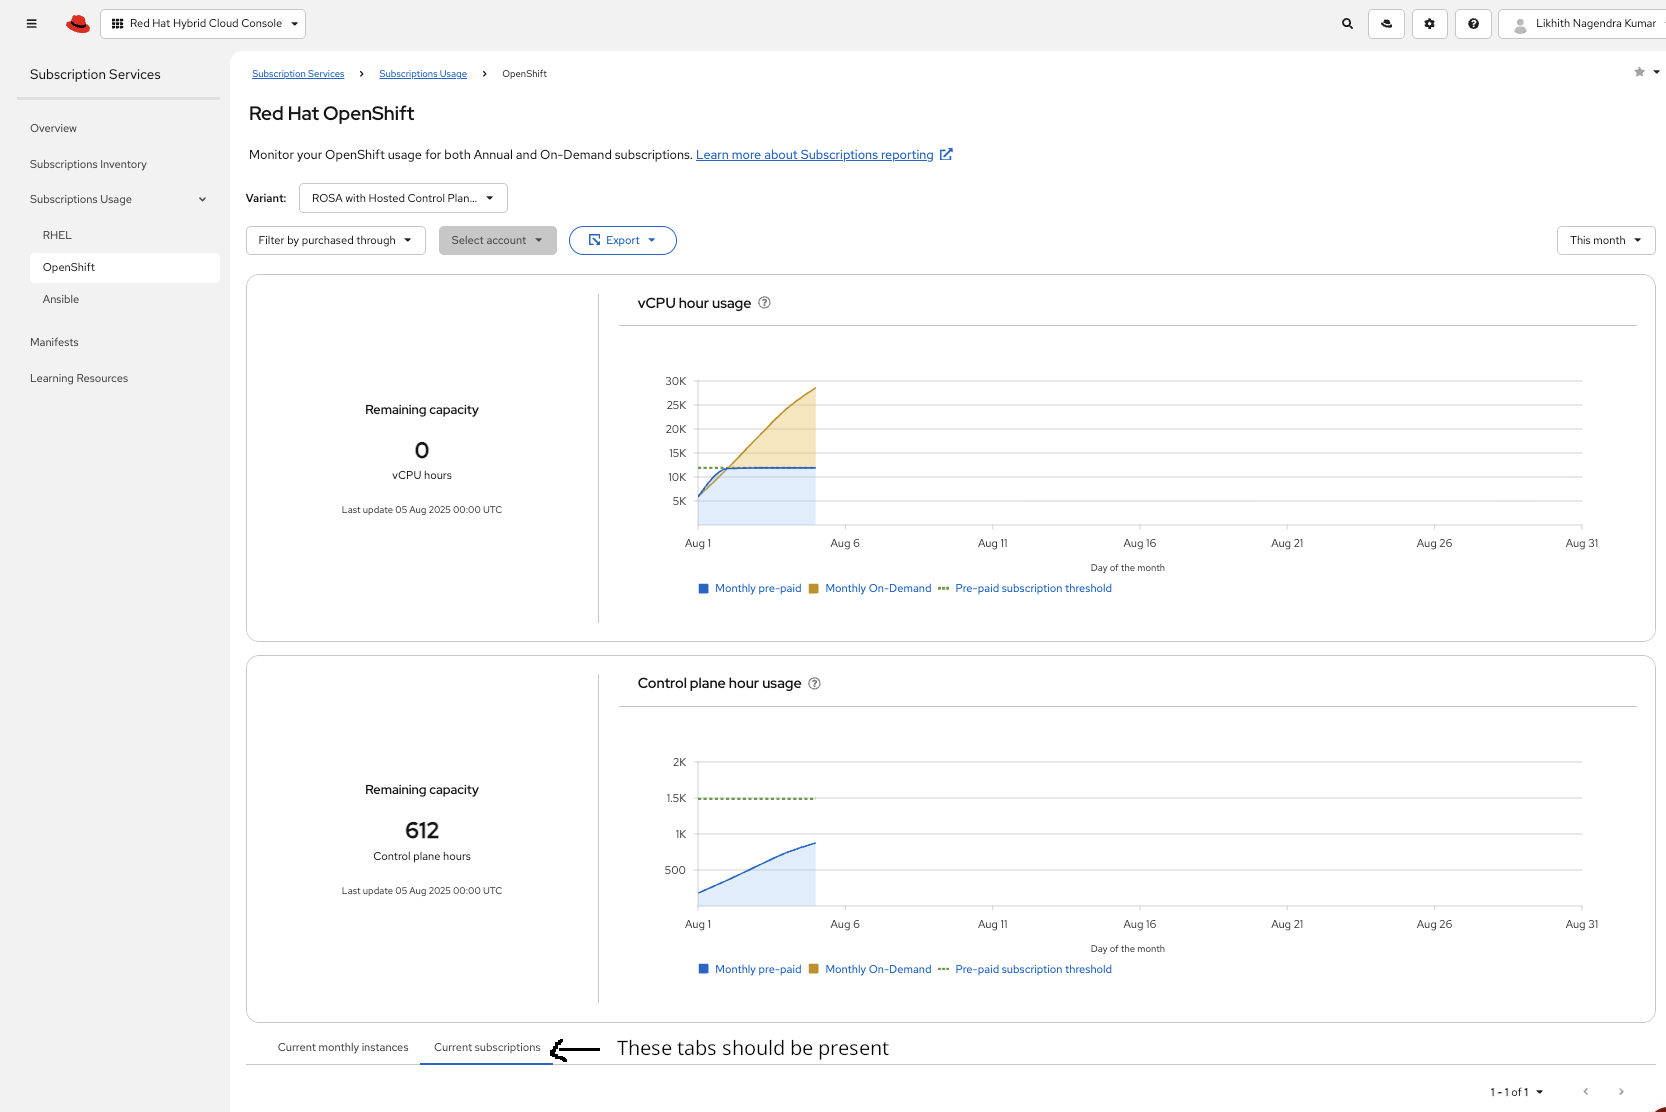Open the 1-1 of 1 pagination dropdown

(1517, 1092)
